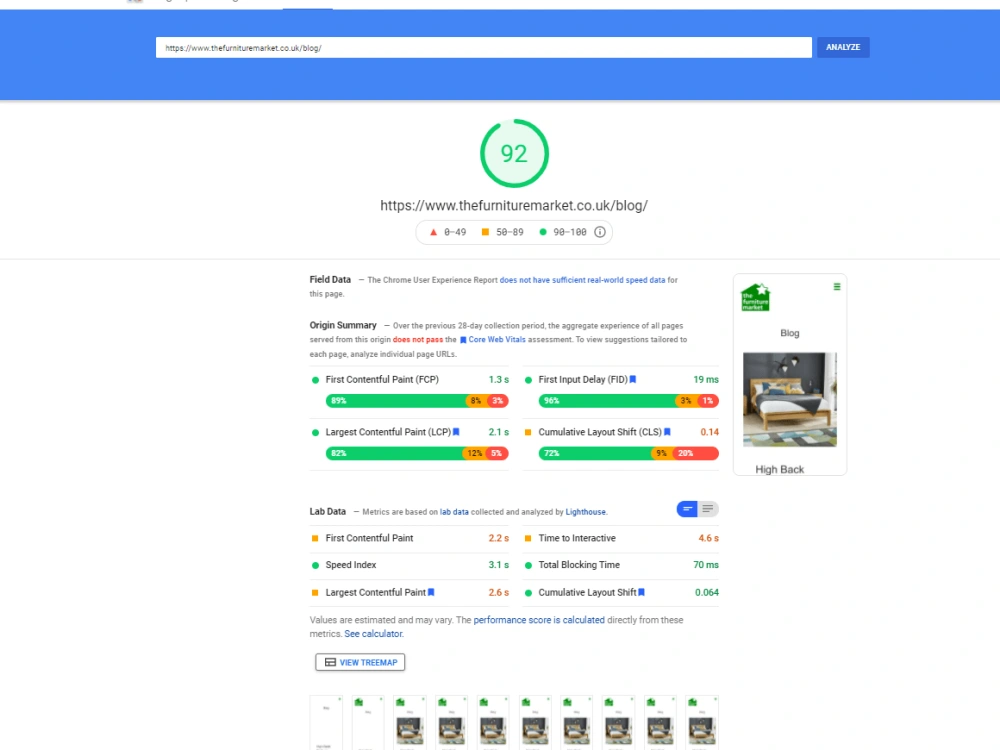Click the green status dot for Largest Contentful Paint (LCP)
This screenshot has height=750, width=1000.
tap(315, 432)
